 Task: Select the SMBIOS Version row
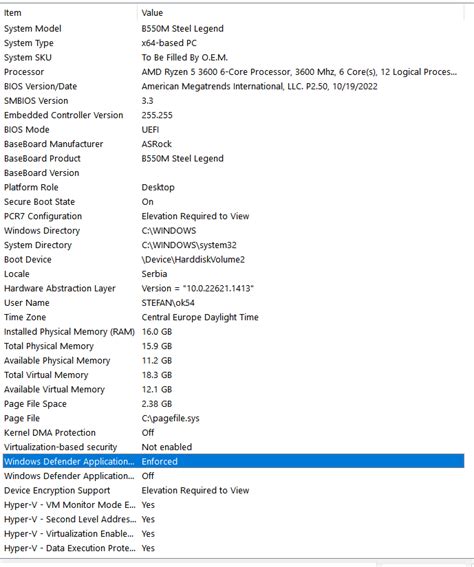click(233, 101)
